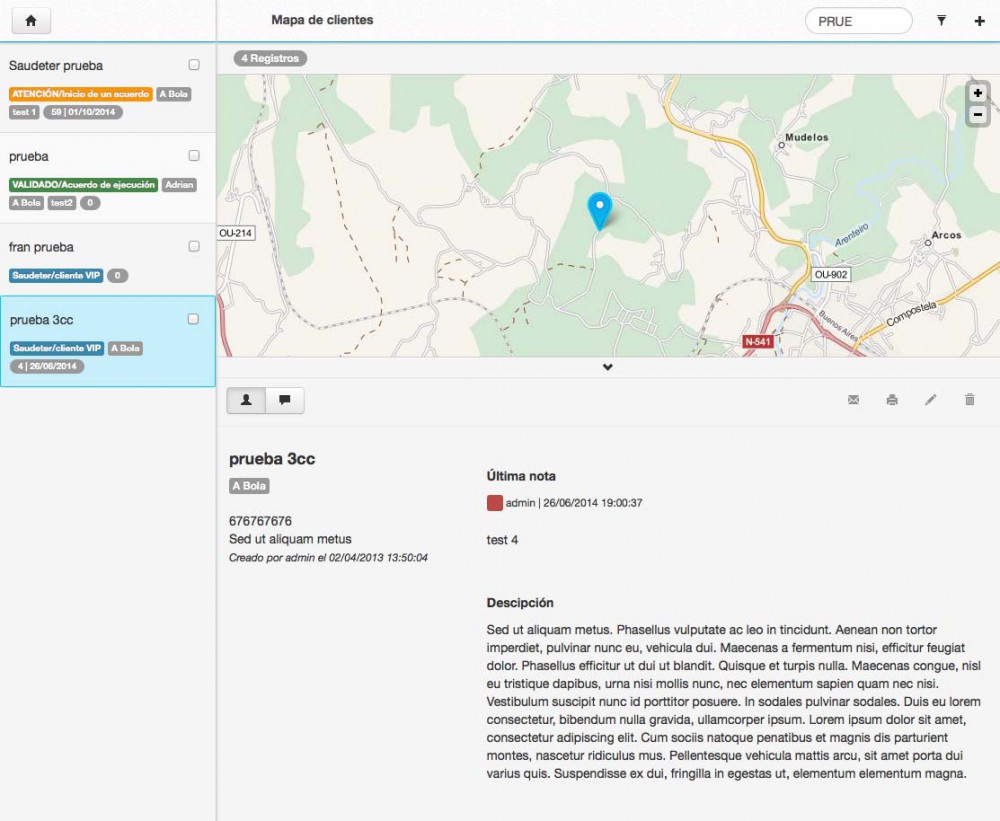
Task: Collapse the map with the chevron
Action: [607, 367]
